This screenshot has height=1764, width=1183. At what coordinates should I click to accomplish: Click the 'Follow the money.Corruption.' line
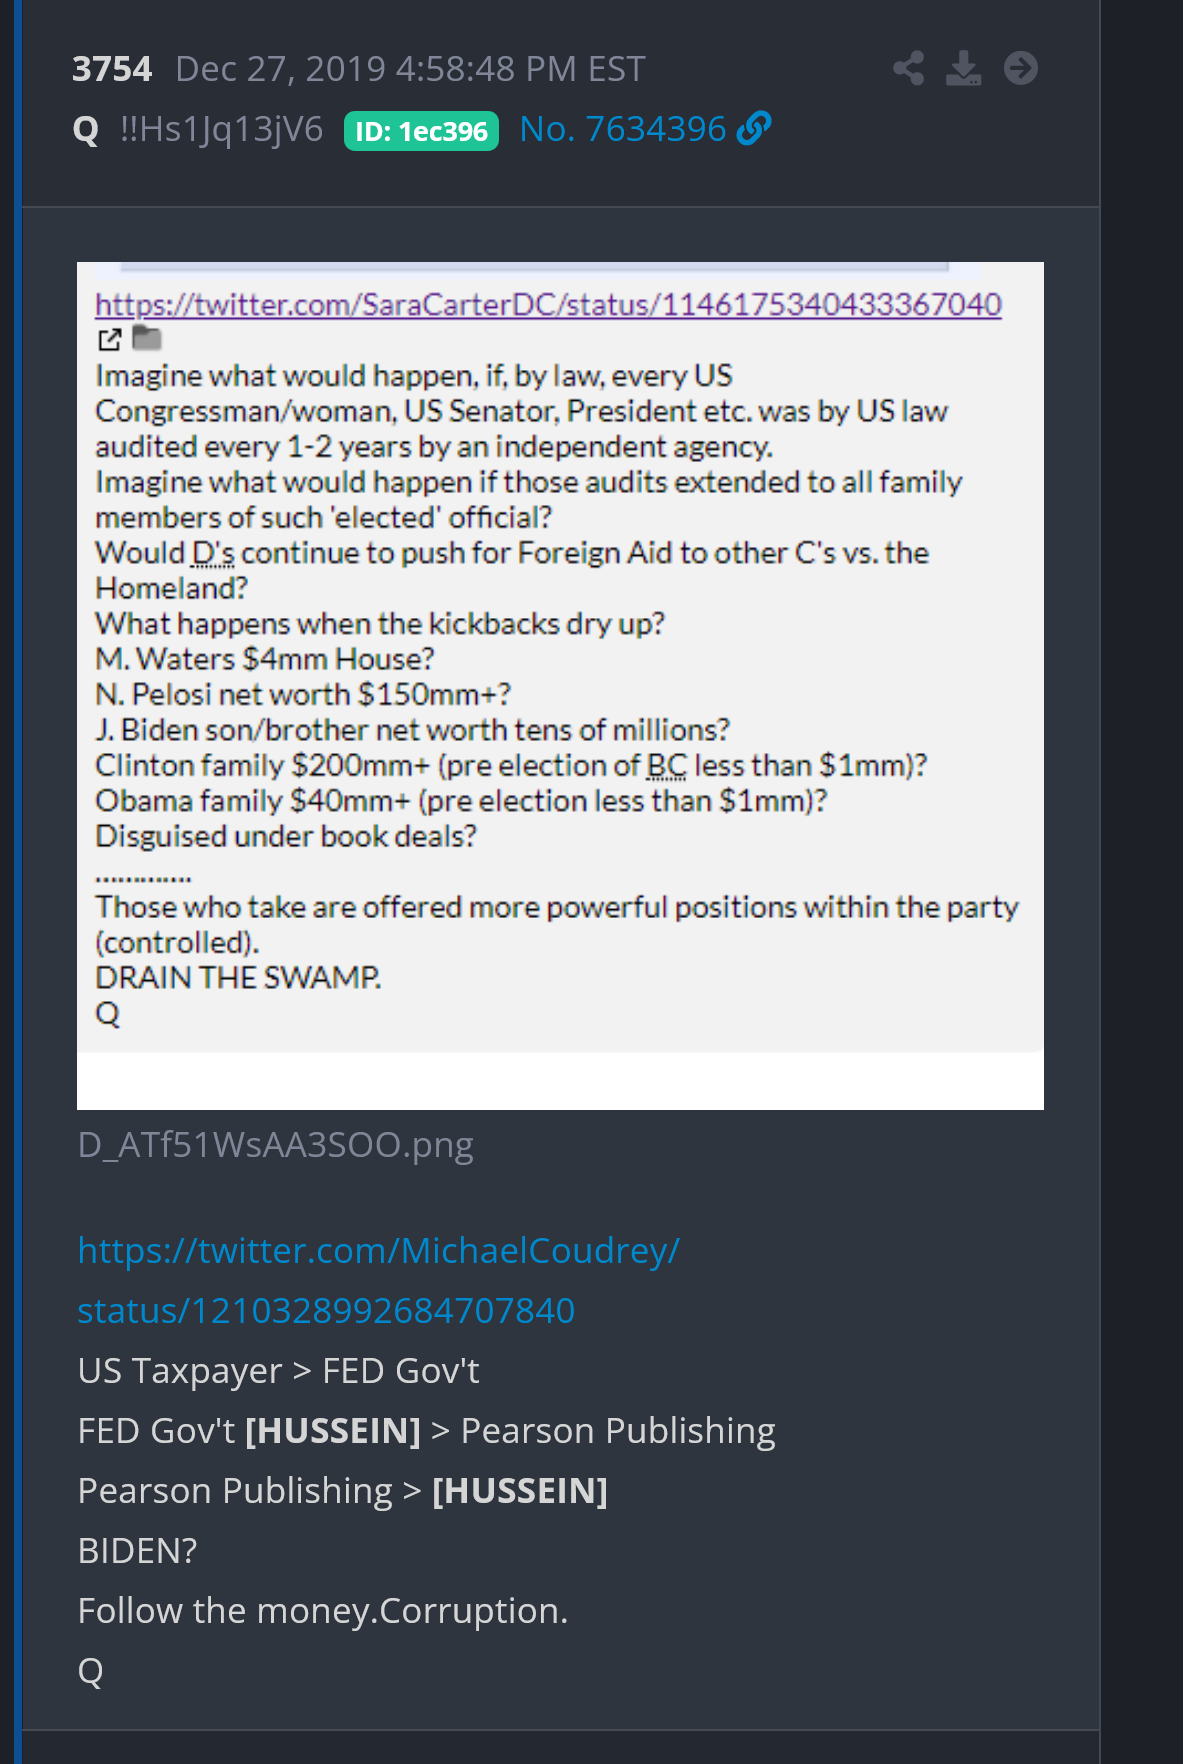[x=323, y=1610]
